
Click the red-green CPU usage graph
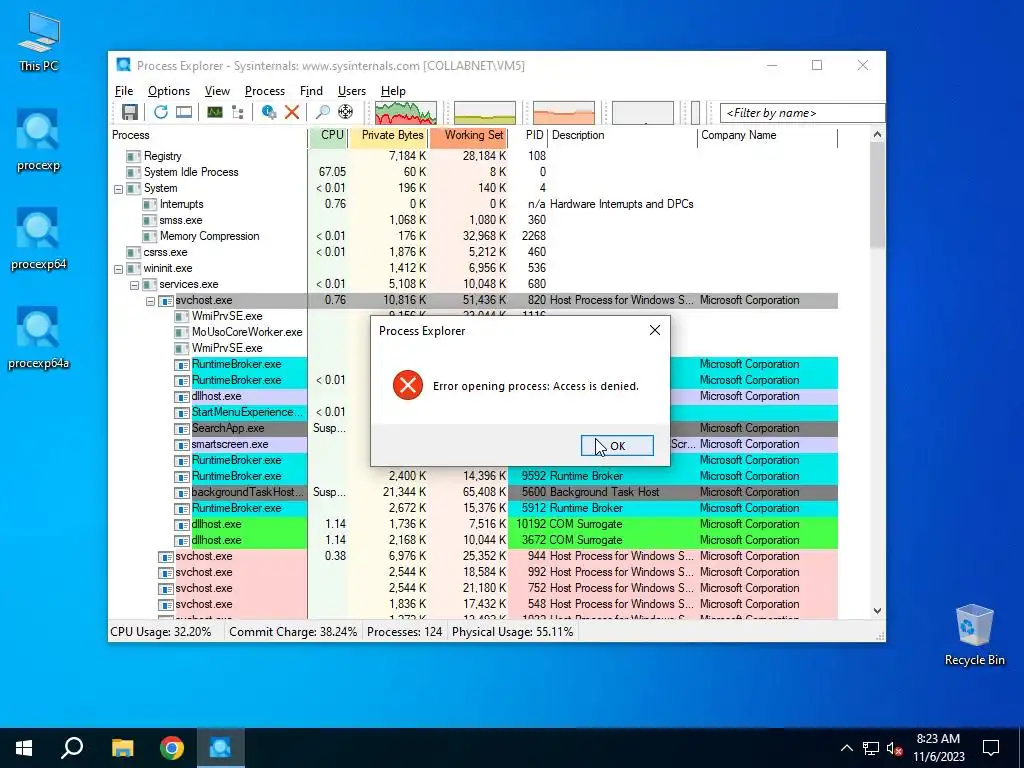pyautogui.click(x=406, y=112)
